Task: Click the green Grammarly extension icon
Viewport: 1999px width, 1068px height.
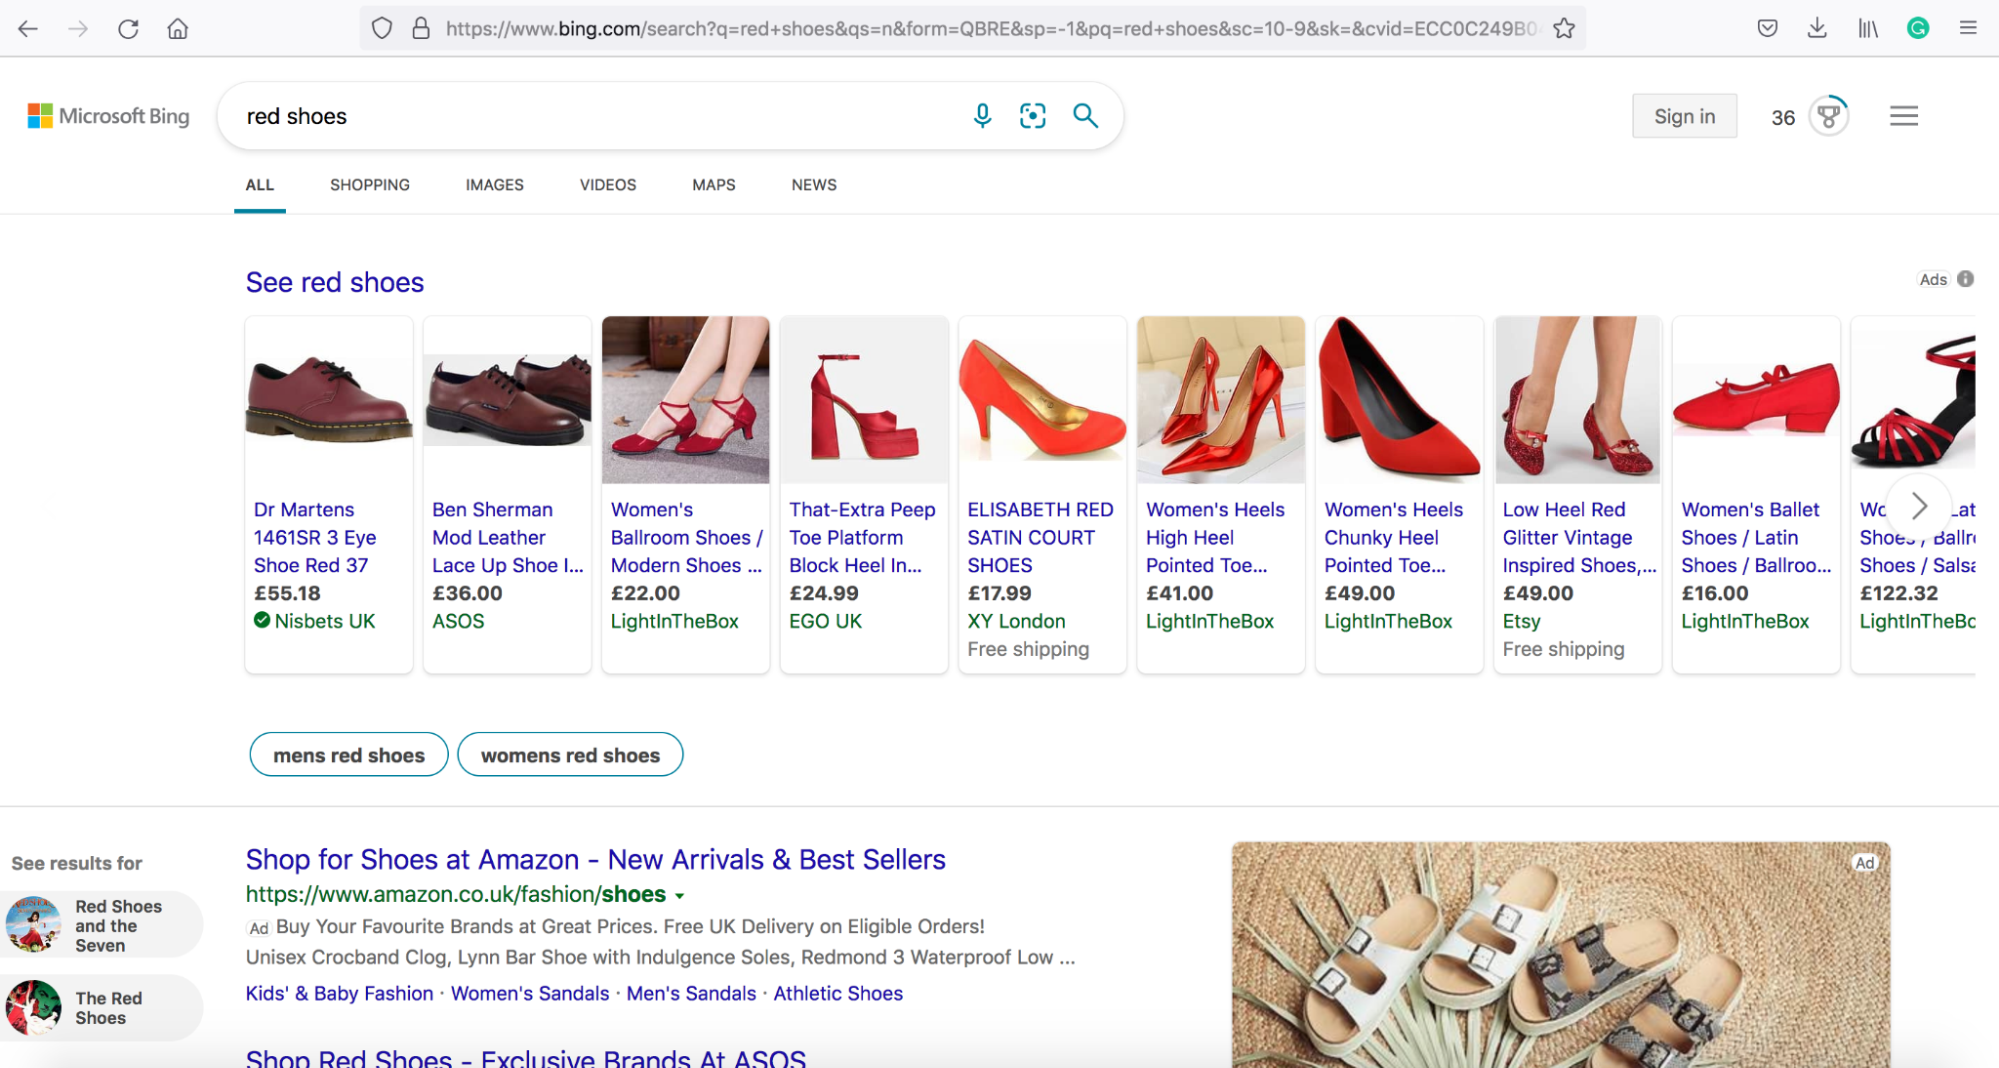Action: [1918, 28]
